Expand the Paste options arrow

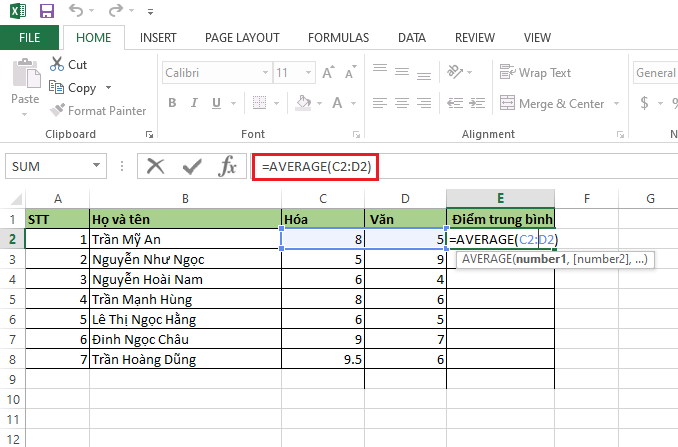point(25,114)
